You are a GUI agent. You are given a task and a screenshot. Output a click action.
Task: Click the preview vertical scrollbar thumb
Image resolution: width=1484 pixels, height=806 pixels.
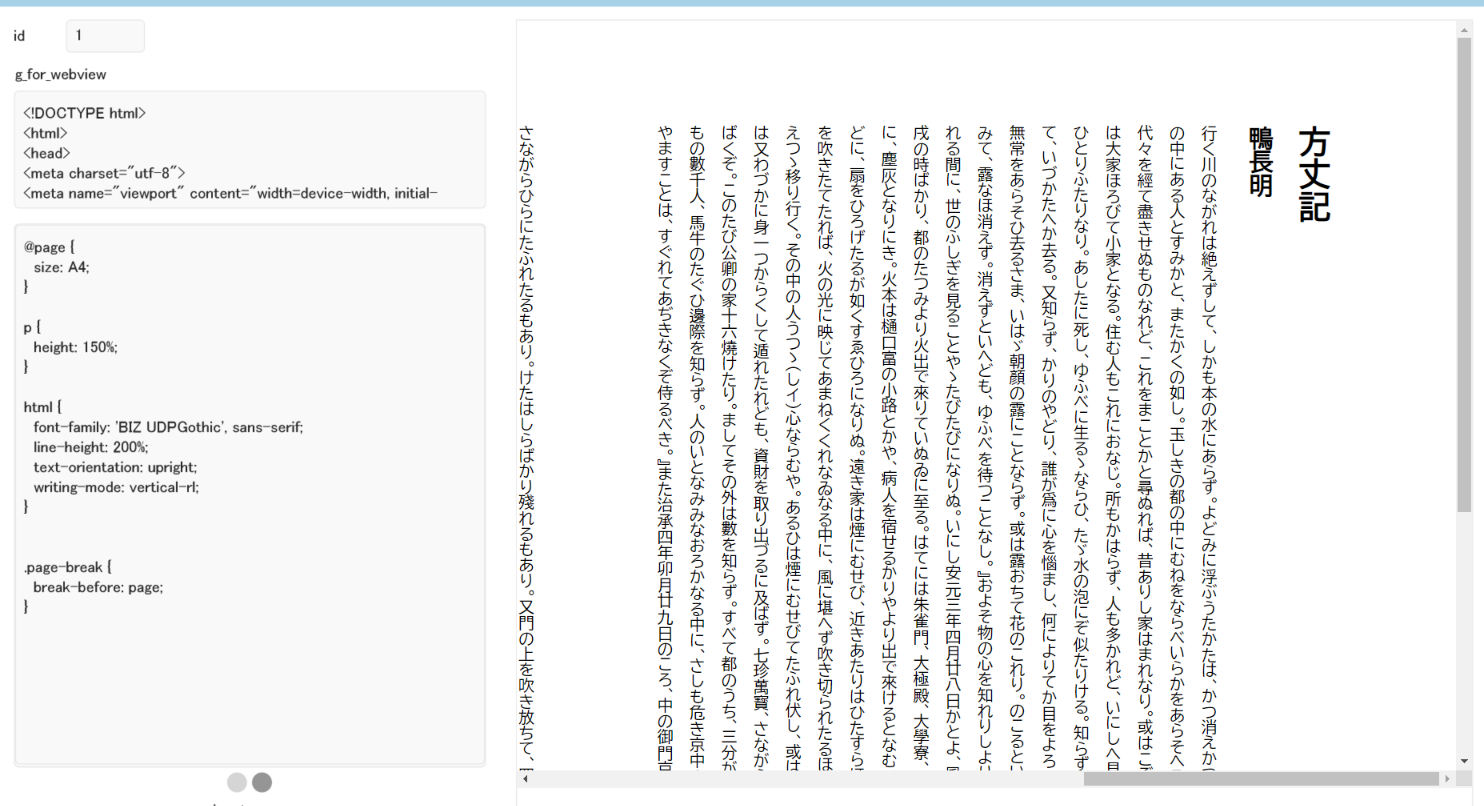tap(1465, 276)
